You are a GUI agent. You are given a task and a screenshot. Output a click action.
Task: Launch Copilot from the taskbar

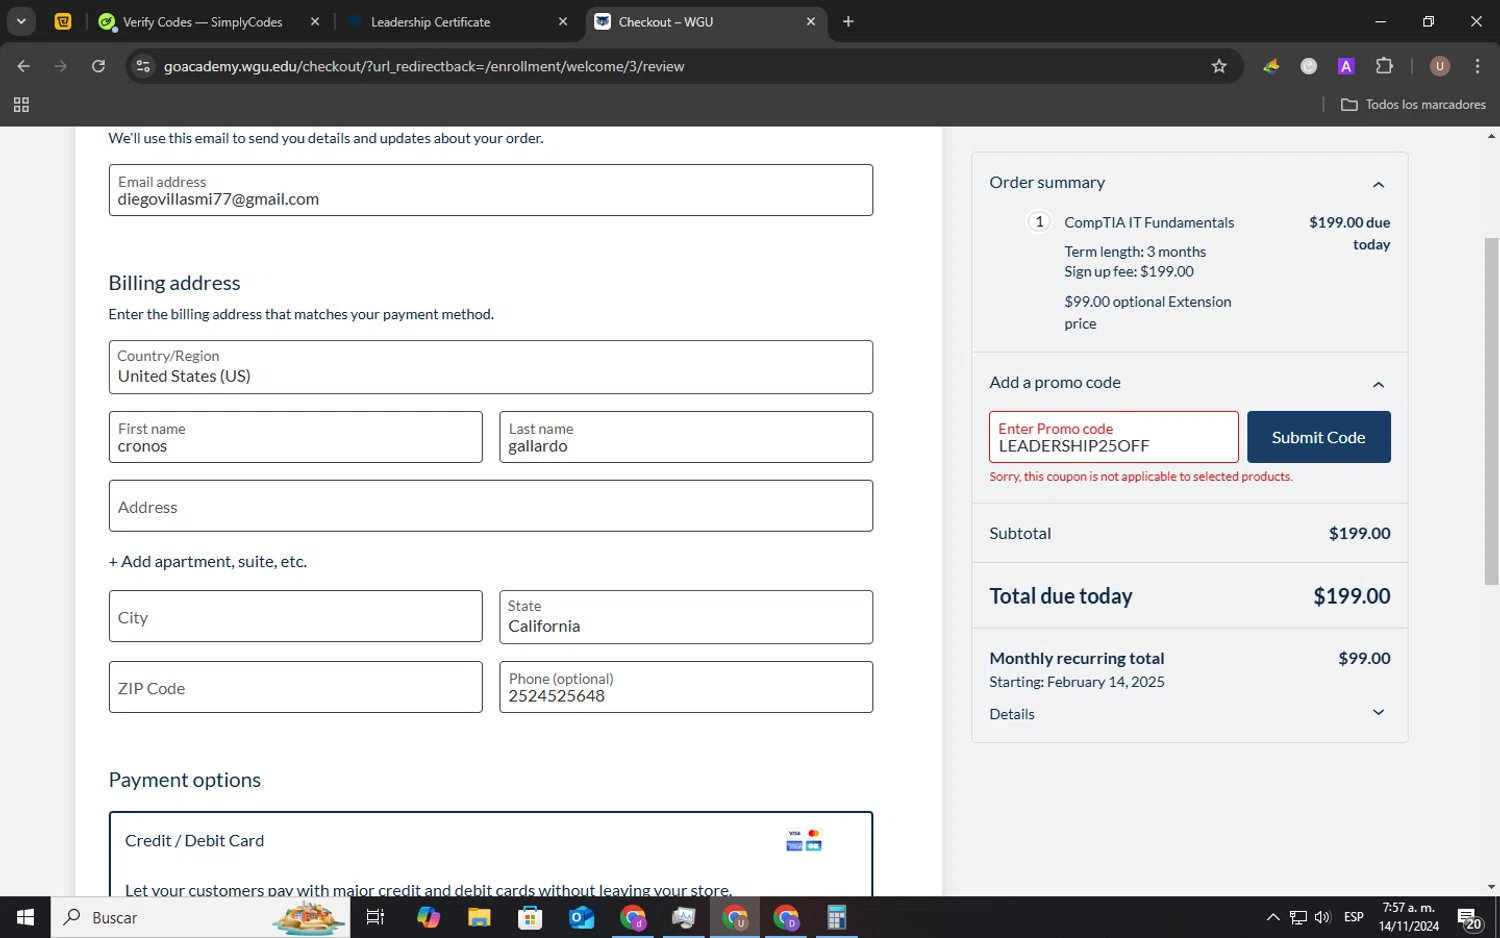coord(428,917)
